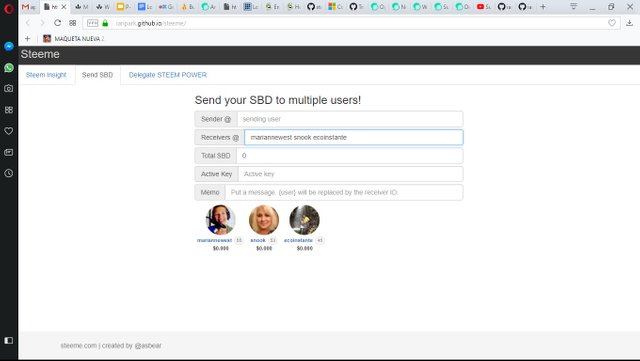Open the Delegate STEEM POWER tab

(168, 75)
